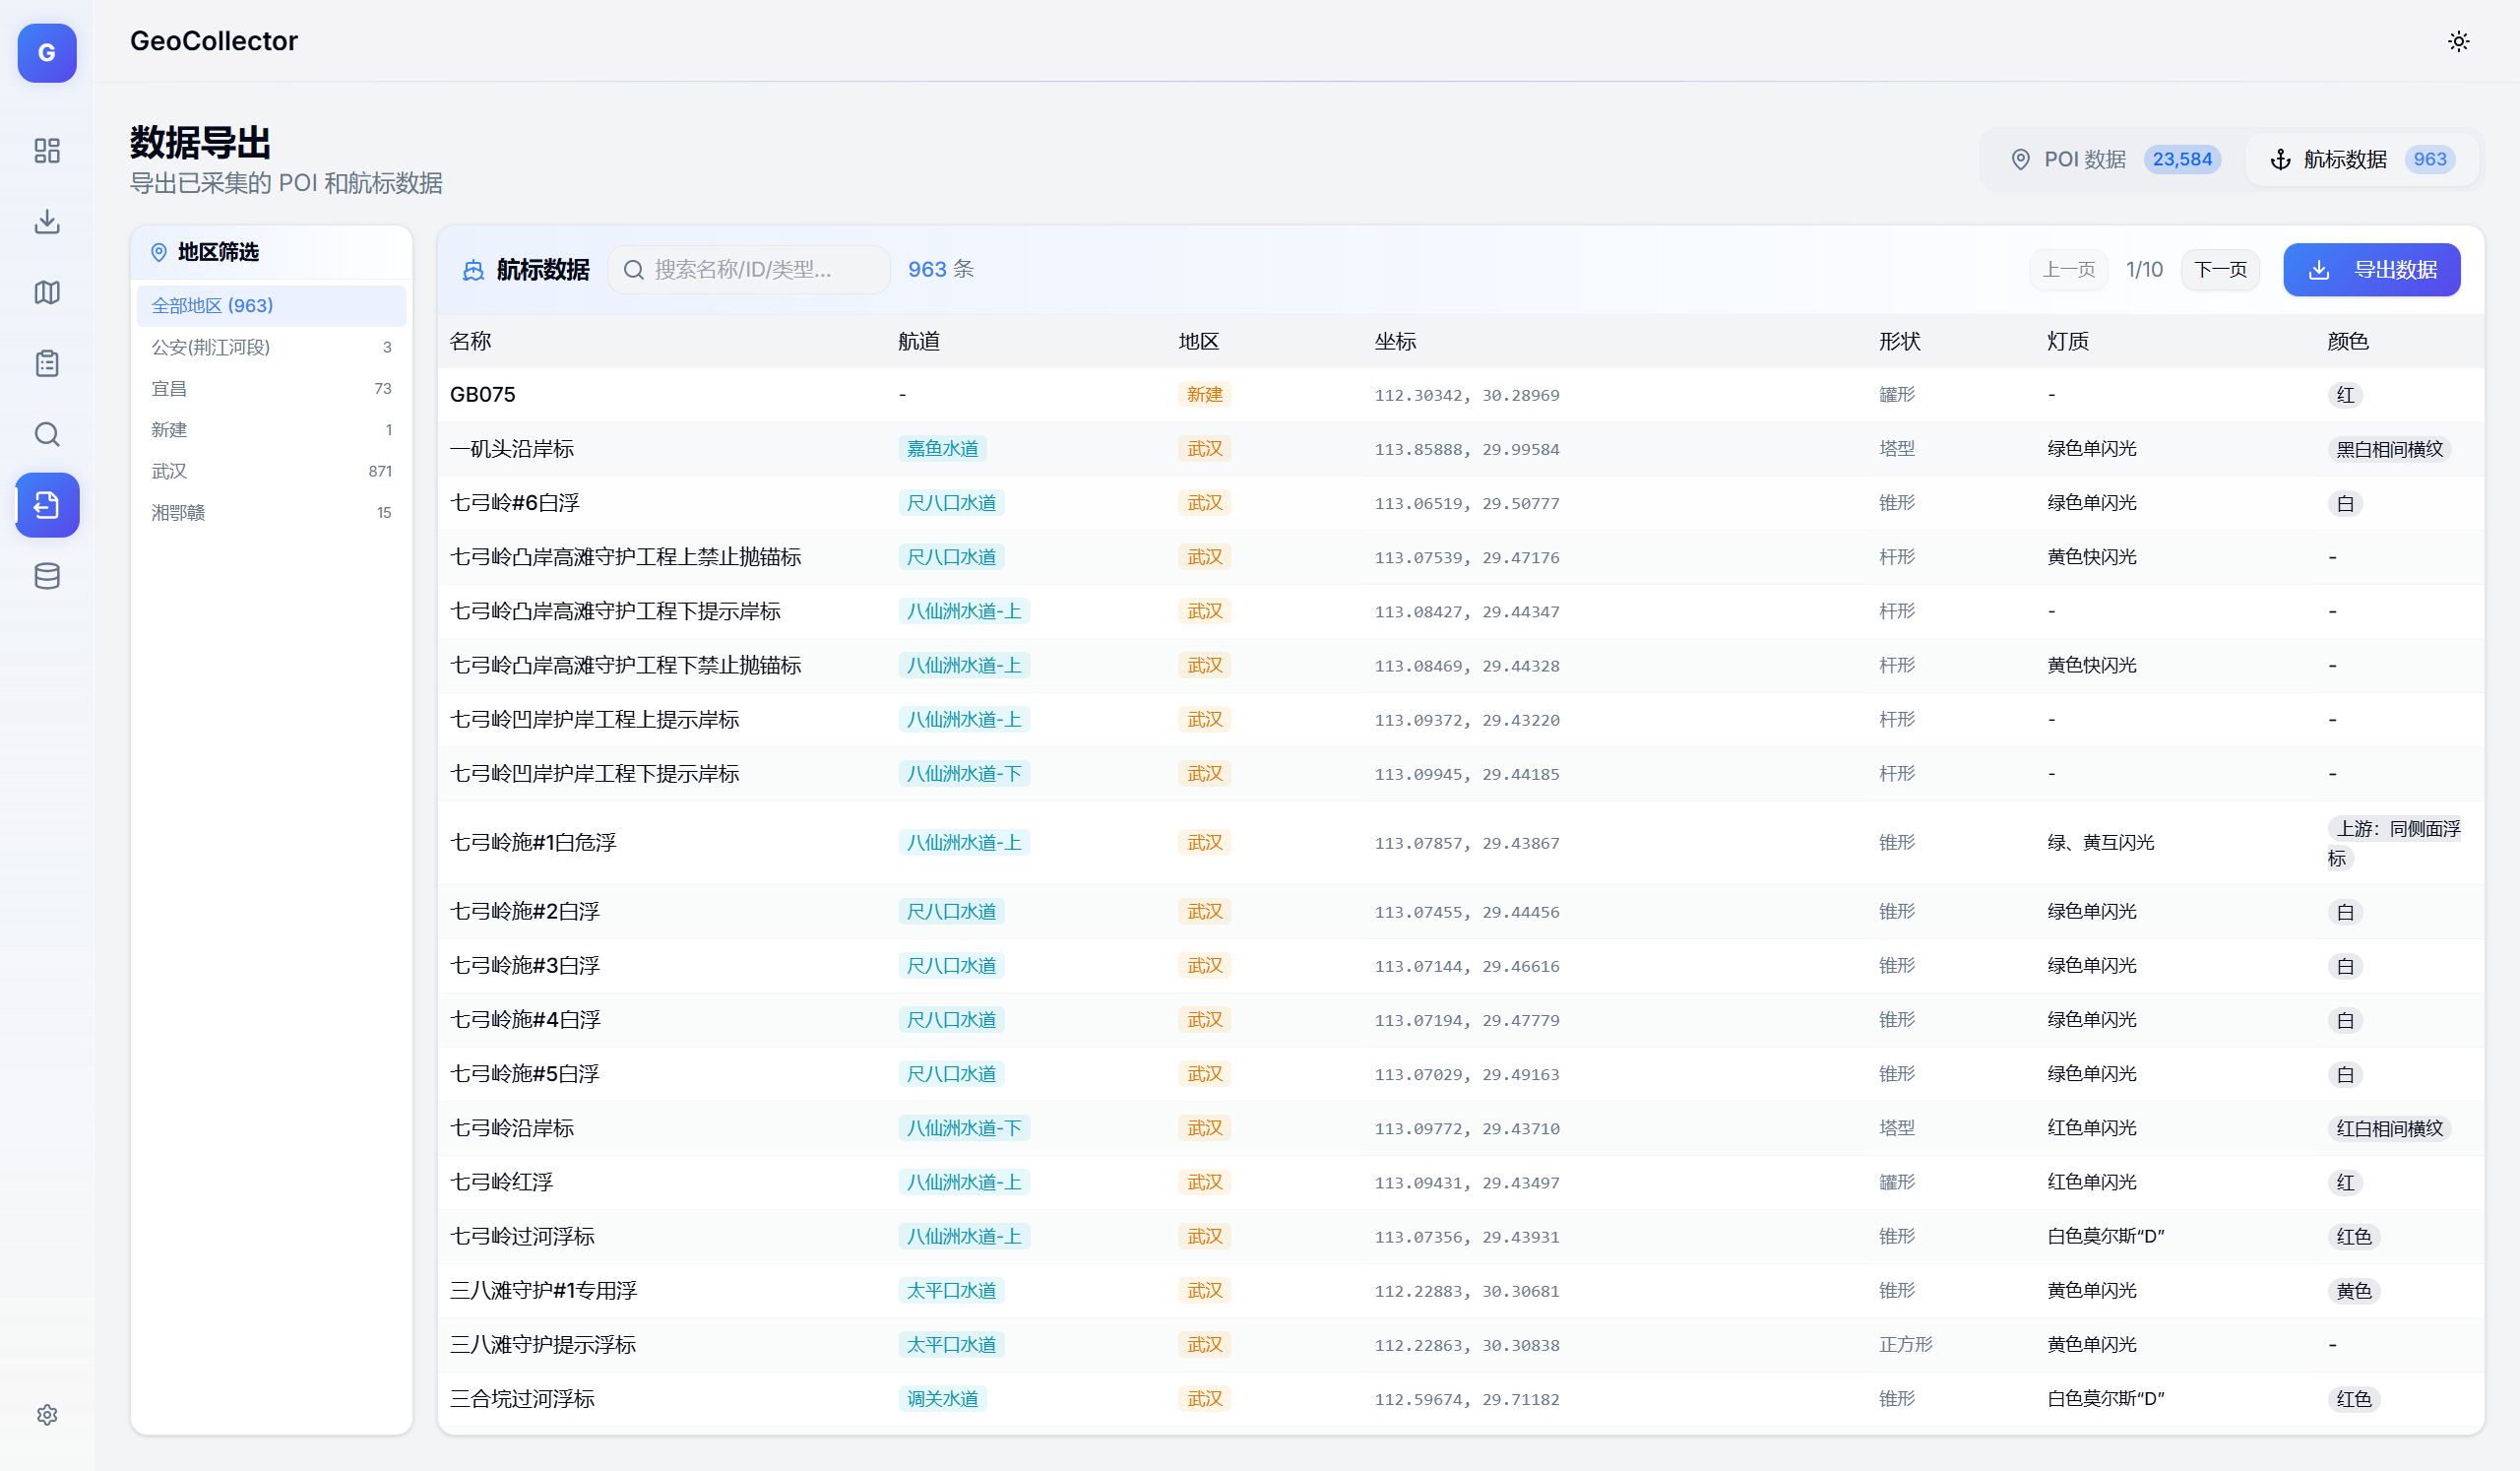This screenshot has width=2520, height=1471.
Task: Filter by 宜昌 region
Action: [271, 389]
